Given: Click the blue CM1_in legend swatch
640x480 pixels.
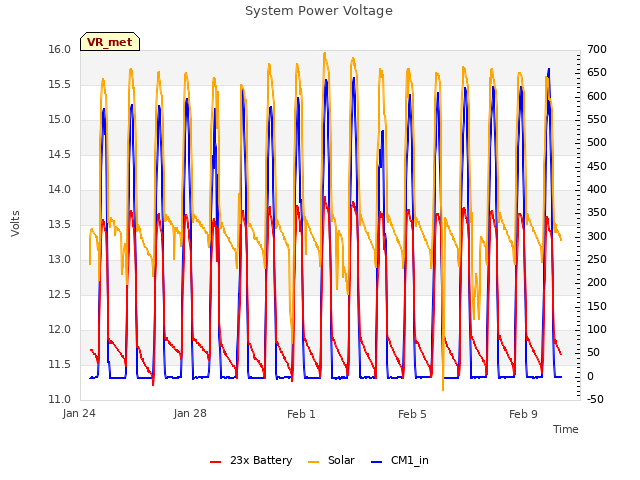Looking at the screenshot, I should click(376, 462).
